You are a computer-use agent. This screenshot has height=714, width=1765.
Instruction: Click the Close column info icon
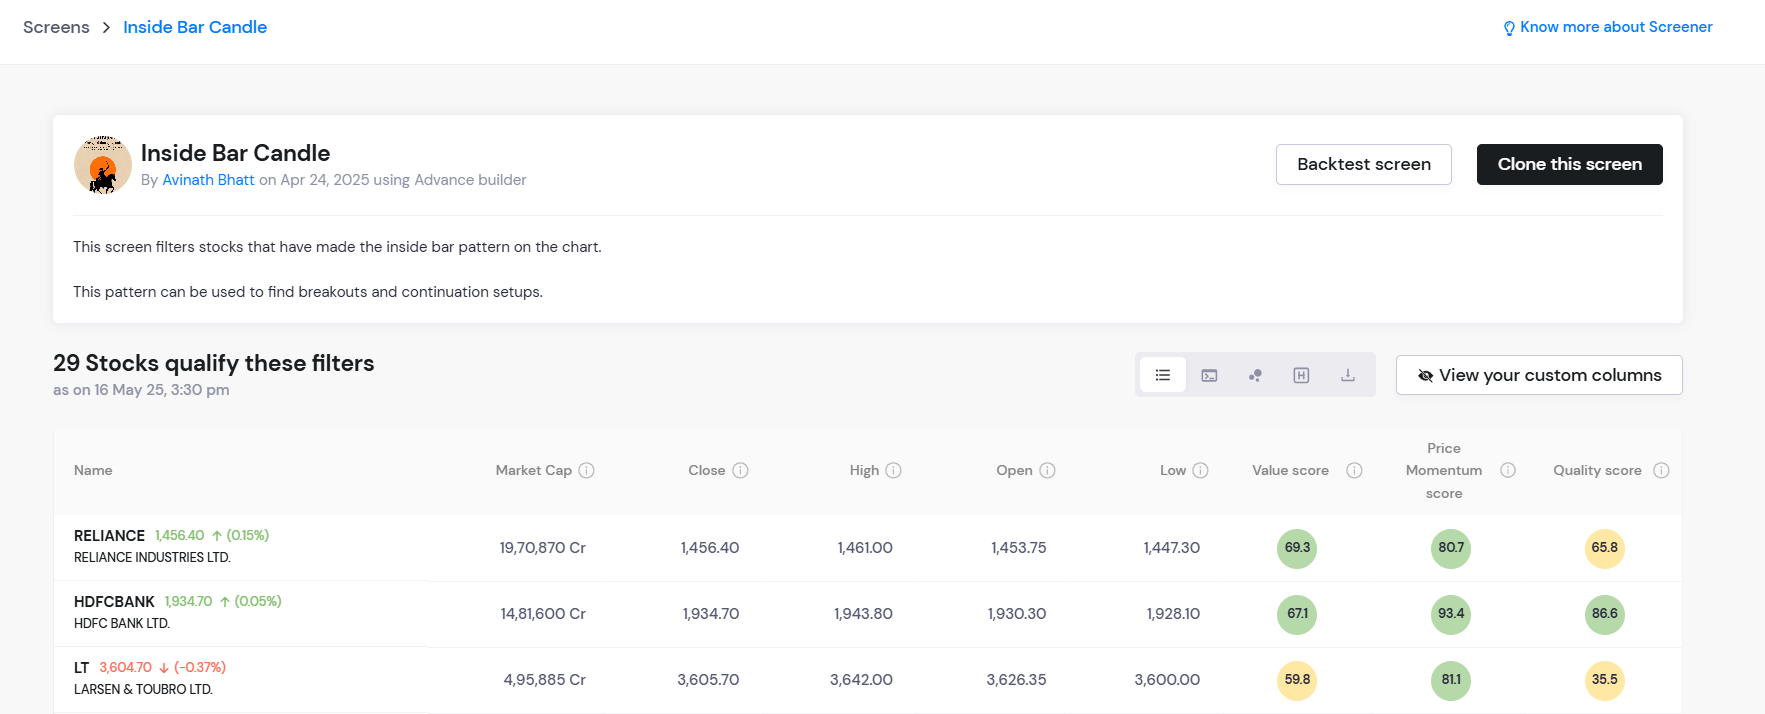(x=741, y=470)
